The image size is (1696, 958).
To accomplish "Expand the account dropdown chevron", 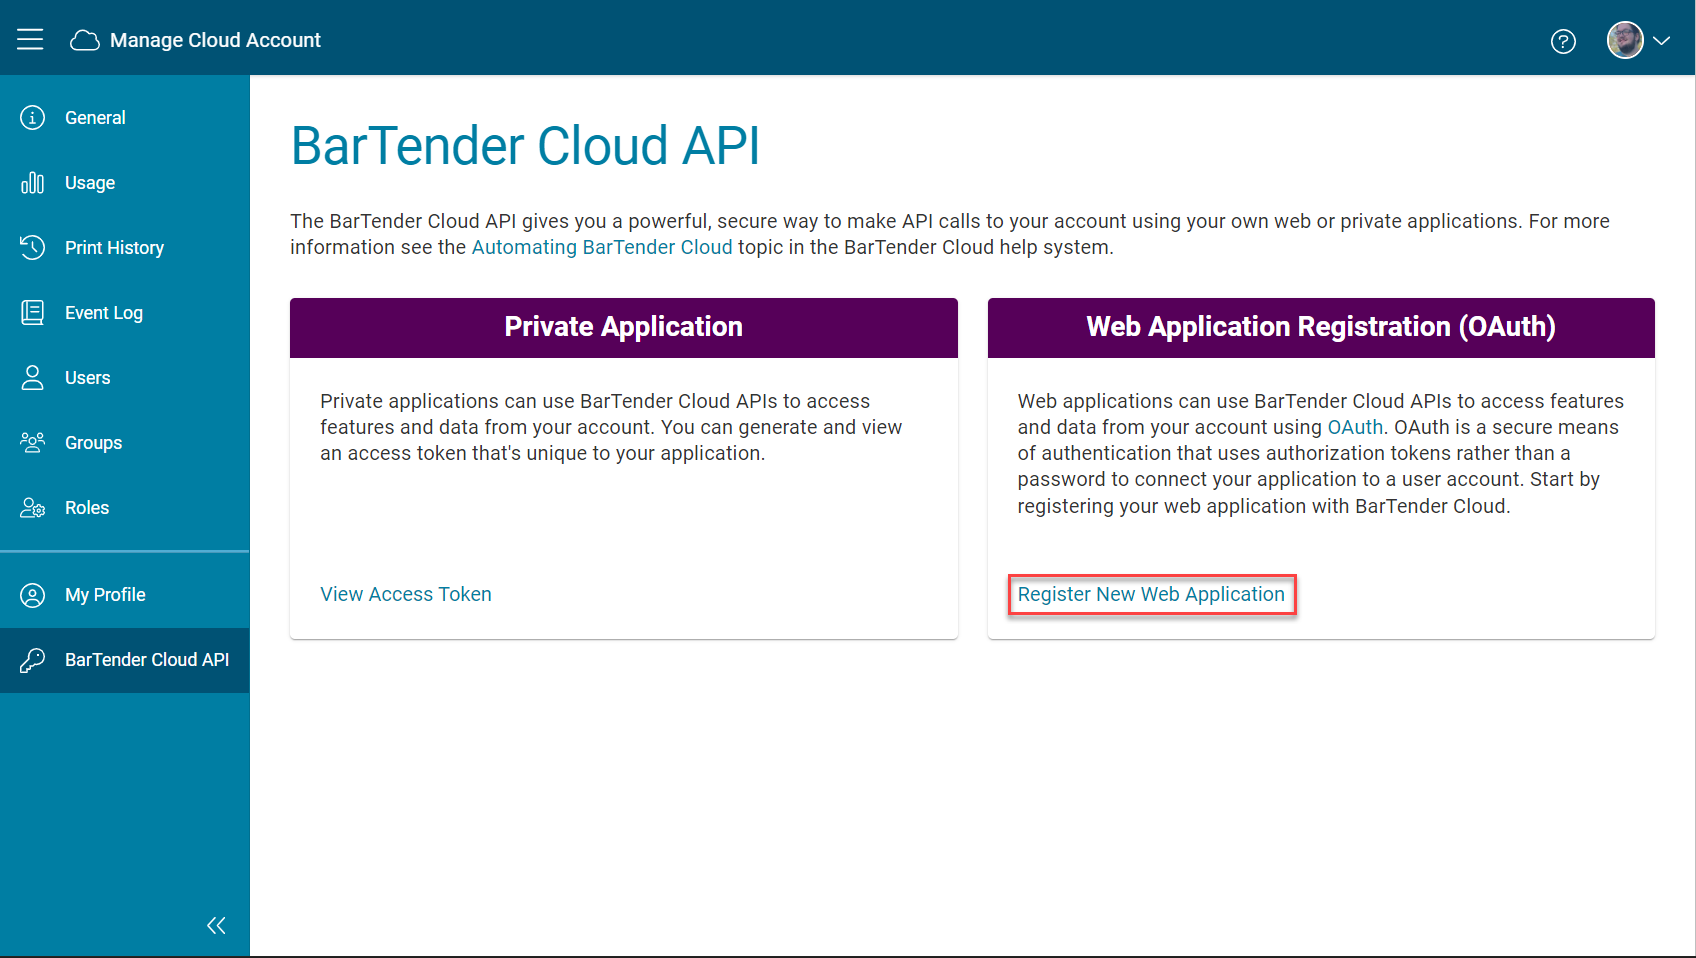I will click(x=1662, y=41).
